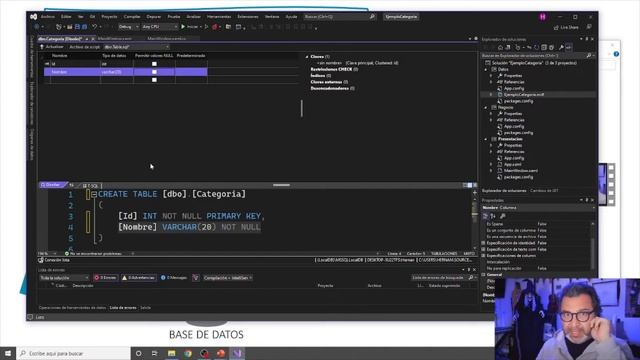Collapse the Presentacion project node
This screenshot has width=640, height=360.
[x=486, y=139]
